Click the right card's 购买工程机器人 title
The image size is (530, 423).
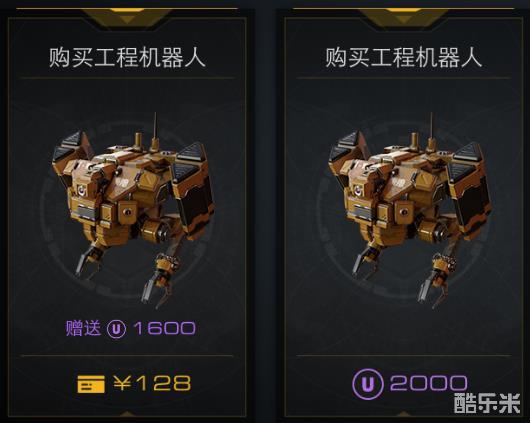(x=403, y=57)
